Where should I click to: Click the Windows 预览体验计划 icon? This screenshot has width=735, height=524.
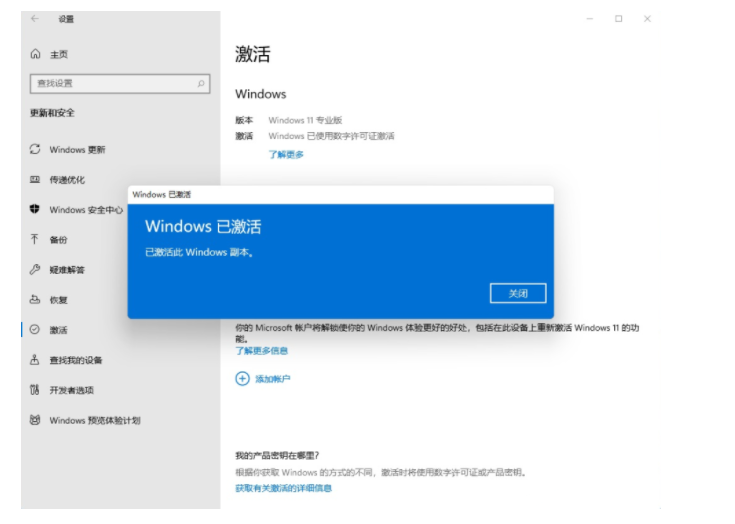(x=35, y=419)
